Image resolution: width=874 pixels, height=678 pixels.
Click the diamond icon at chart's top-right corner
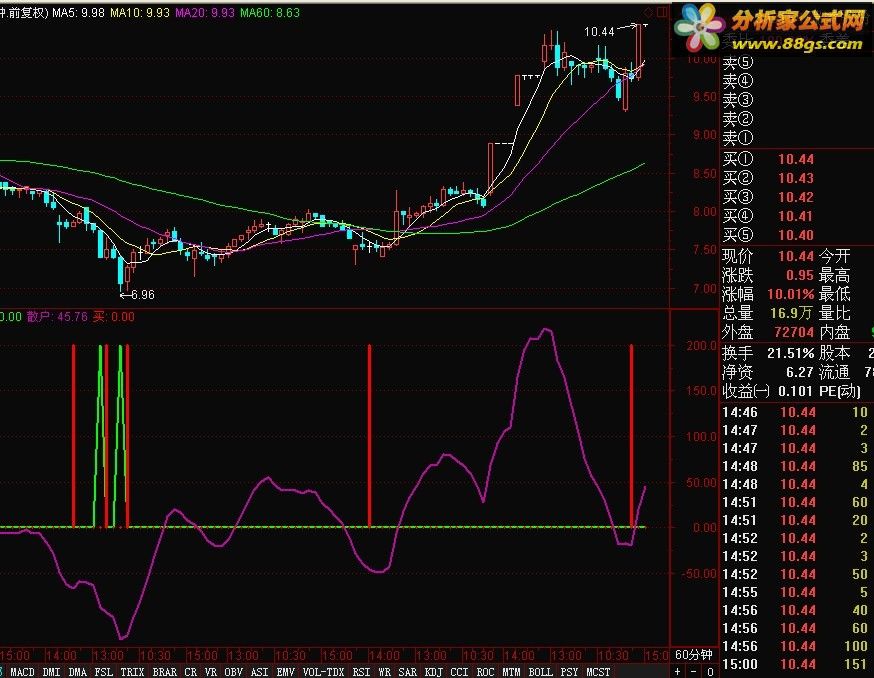pyautogui.click(x=648, y=11)
